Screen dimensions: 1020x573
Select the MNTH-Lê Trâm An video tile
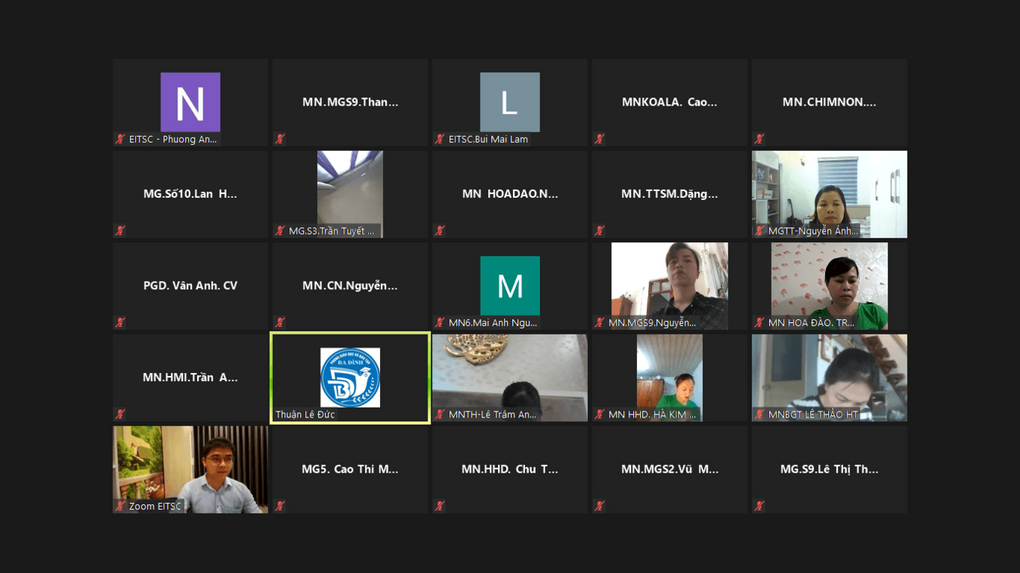[x=509, y=376]
